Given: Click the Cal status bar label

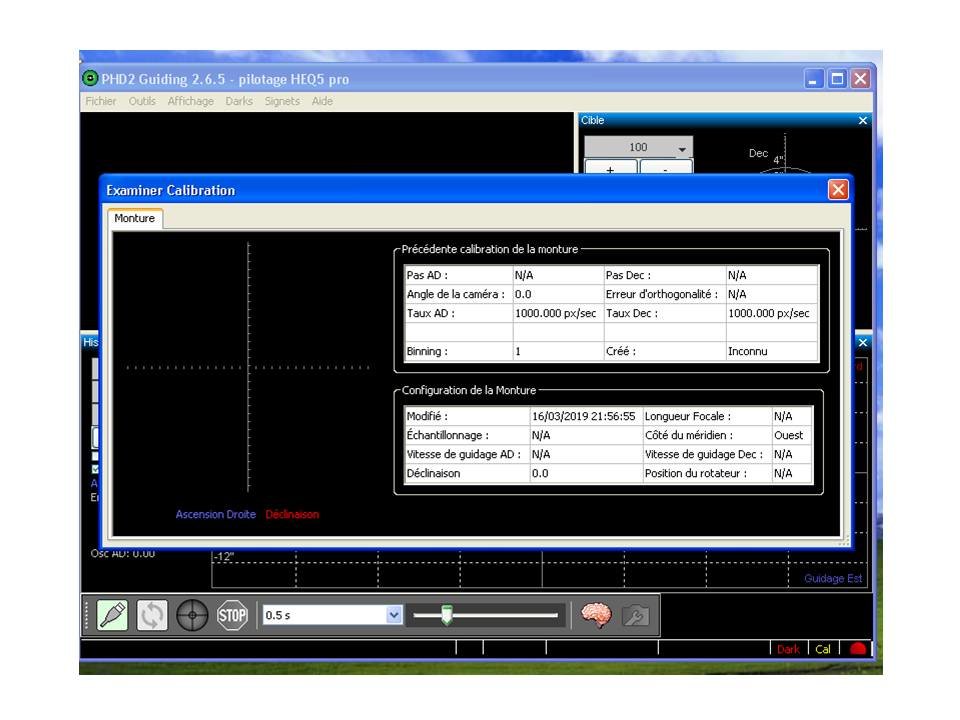Looking at the screenshot, I should tap(823, 649).
